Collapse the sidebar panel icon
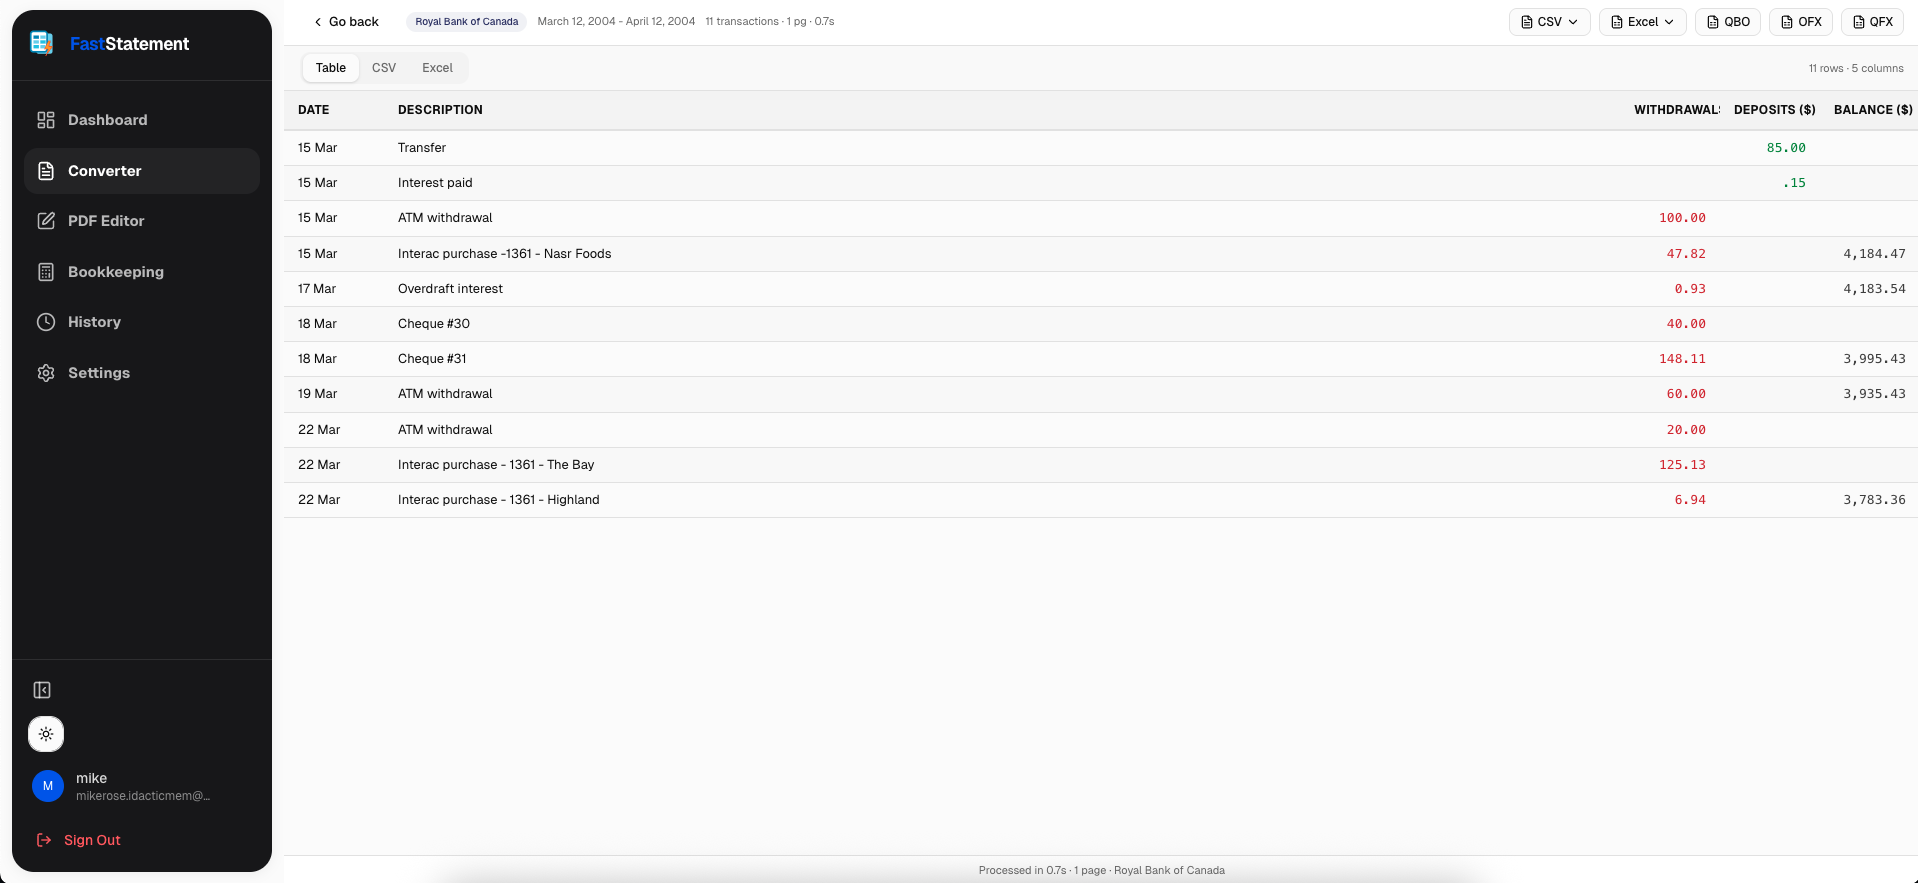Viewport: 1918px width, 883px height. 42,690
